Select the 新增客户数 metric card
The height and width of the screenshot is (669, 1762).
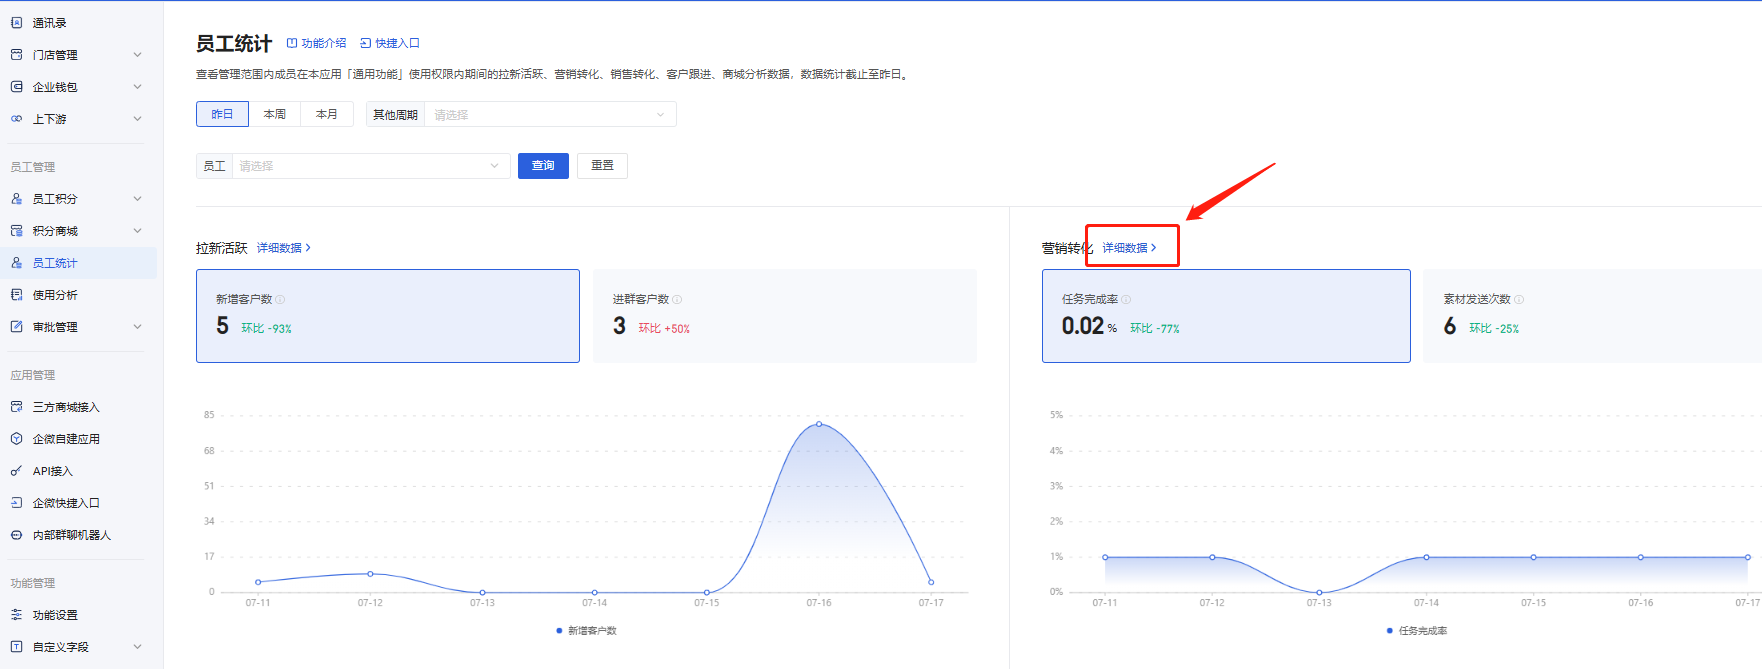click(388, 316)
